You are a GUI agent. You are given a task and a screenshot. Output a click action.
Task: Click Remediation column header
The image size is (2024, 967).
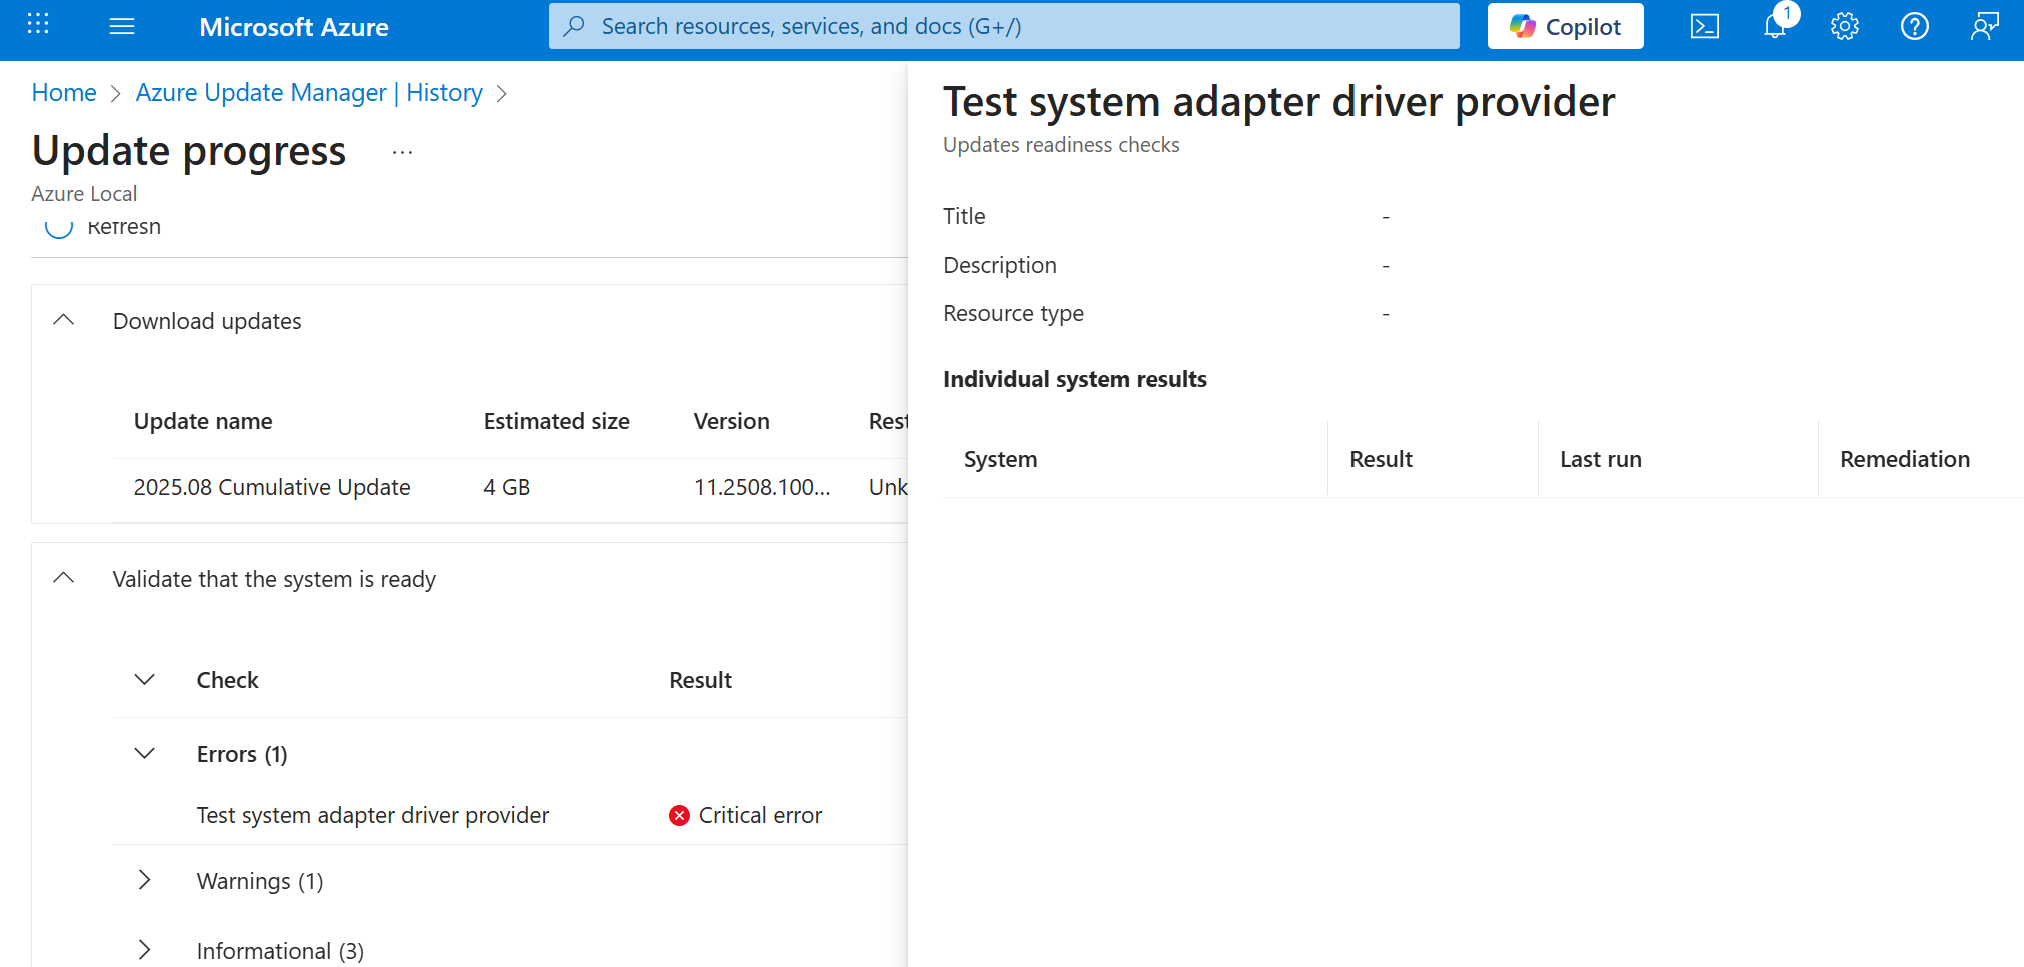(1905, 459)
